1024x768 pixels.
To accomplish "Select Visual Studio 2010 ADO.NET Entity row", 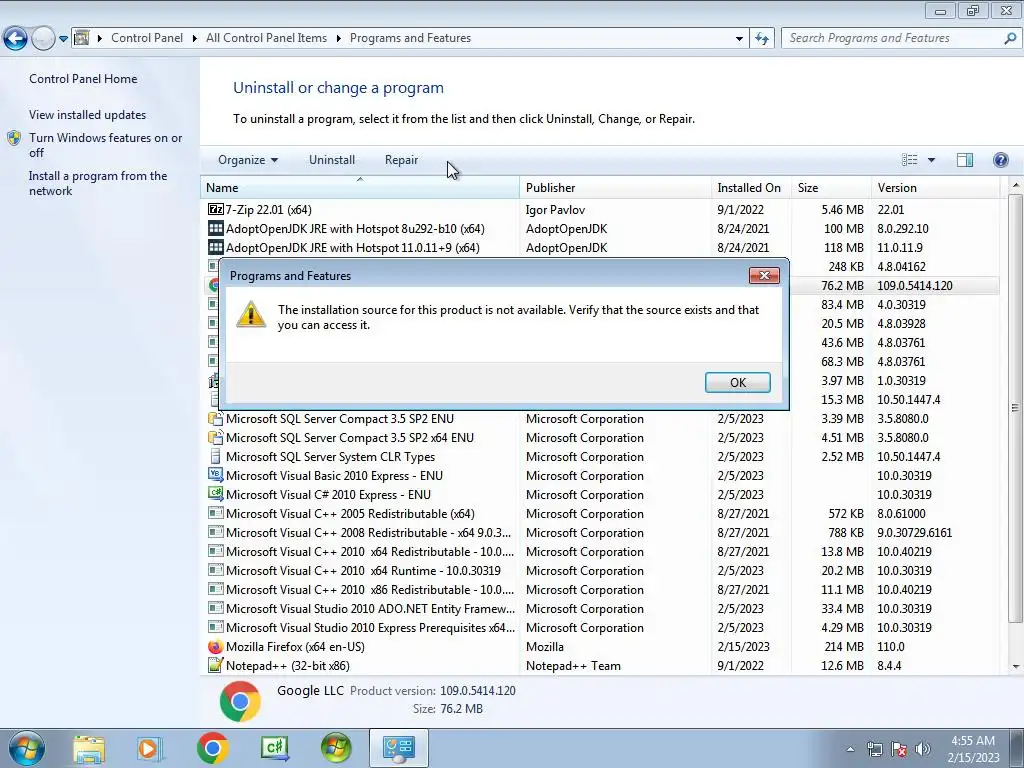I will click(x=600, y=609).
